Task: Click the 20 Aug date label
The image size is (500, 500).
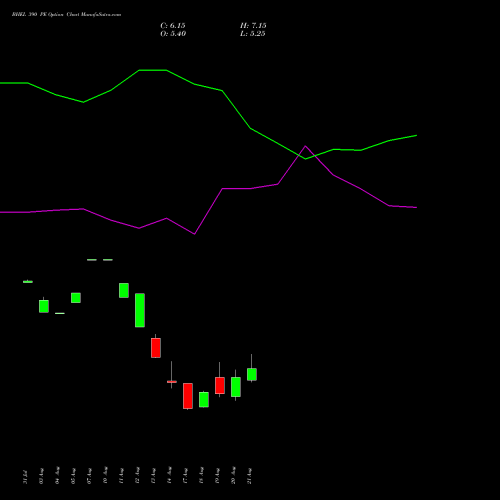Action: tap(233, 475)
